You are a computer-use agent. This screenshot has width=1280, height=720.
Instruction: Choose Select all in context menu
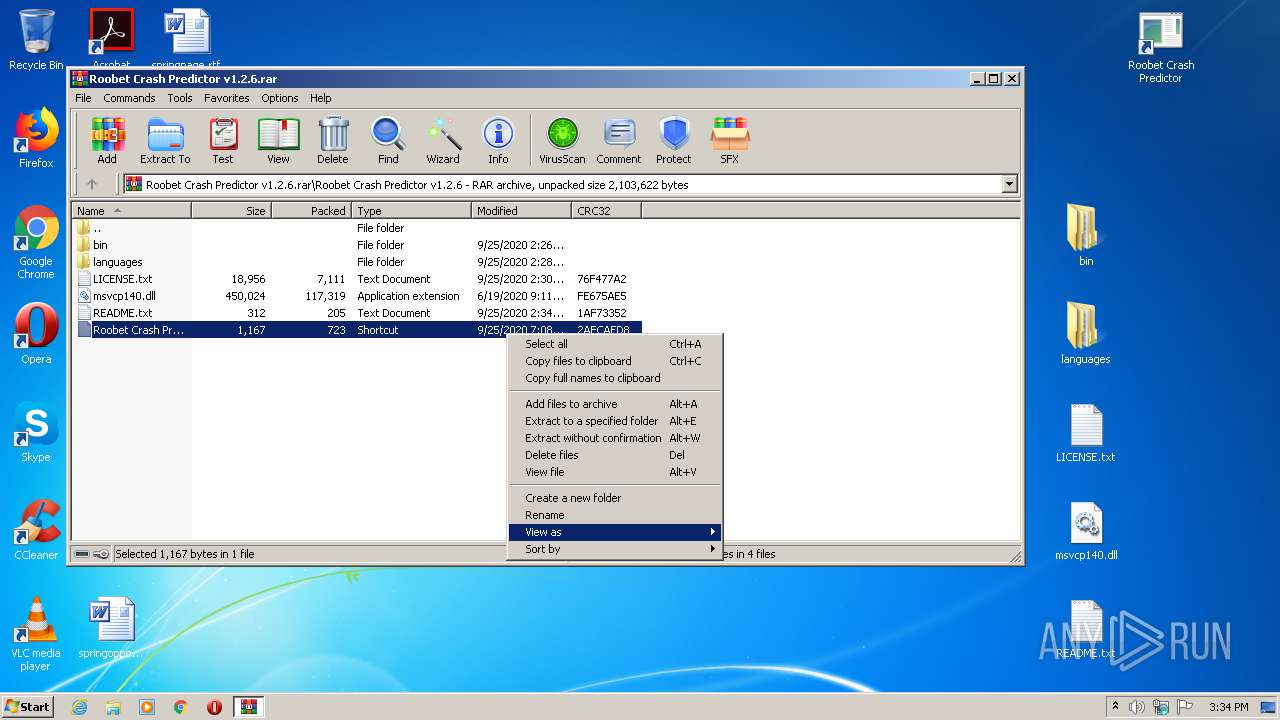tap(614, 344)
